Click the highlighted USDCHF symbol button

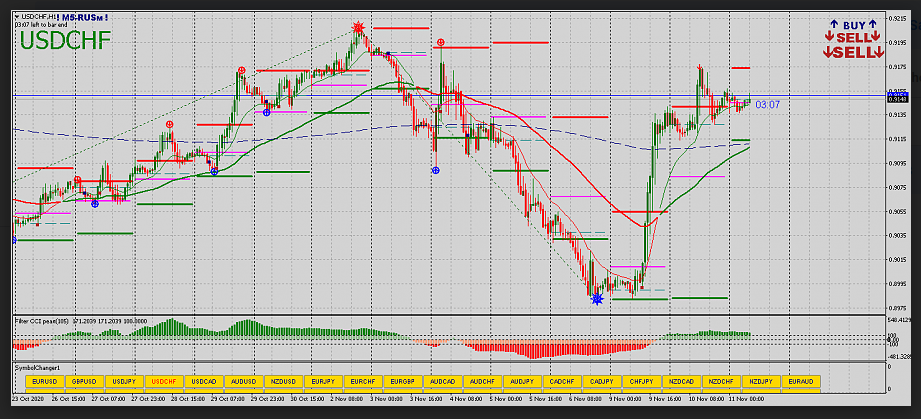coord(164,381)
